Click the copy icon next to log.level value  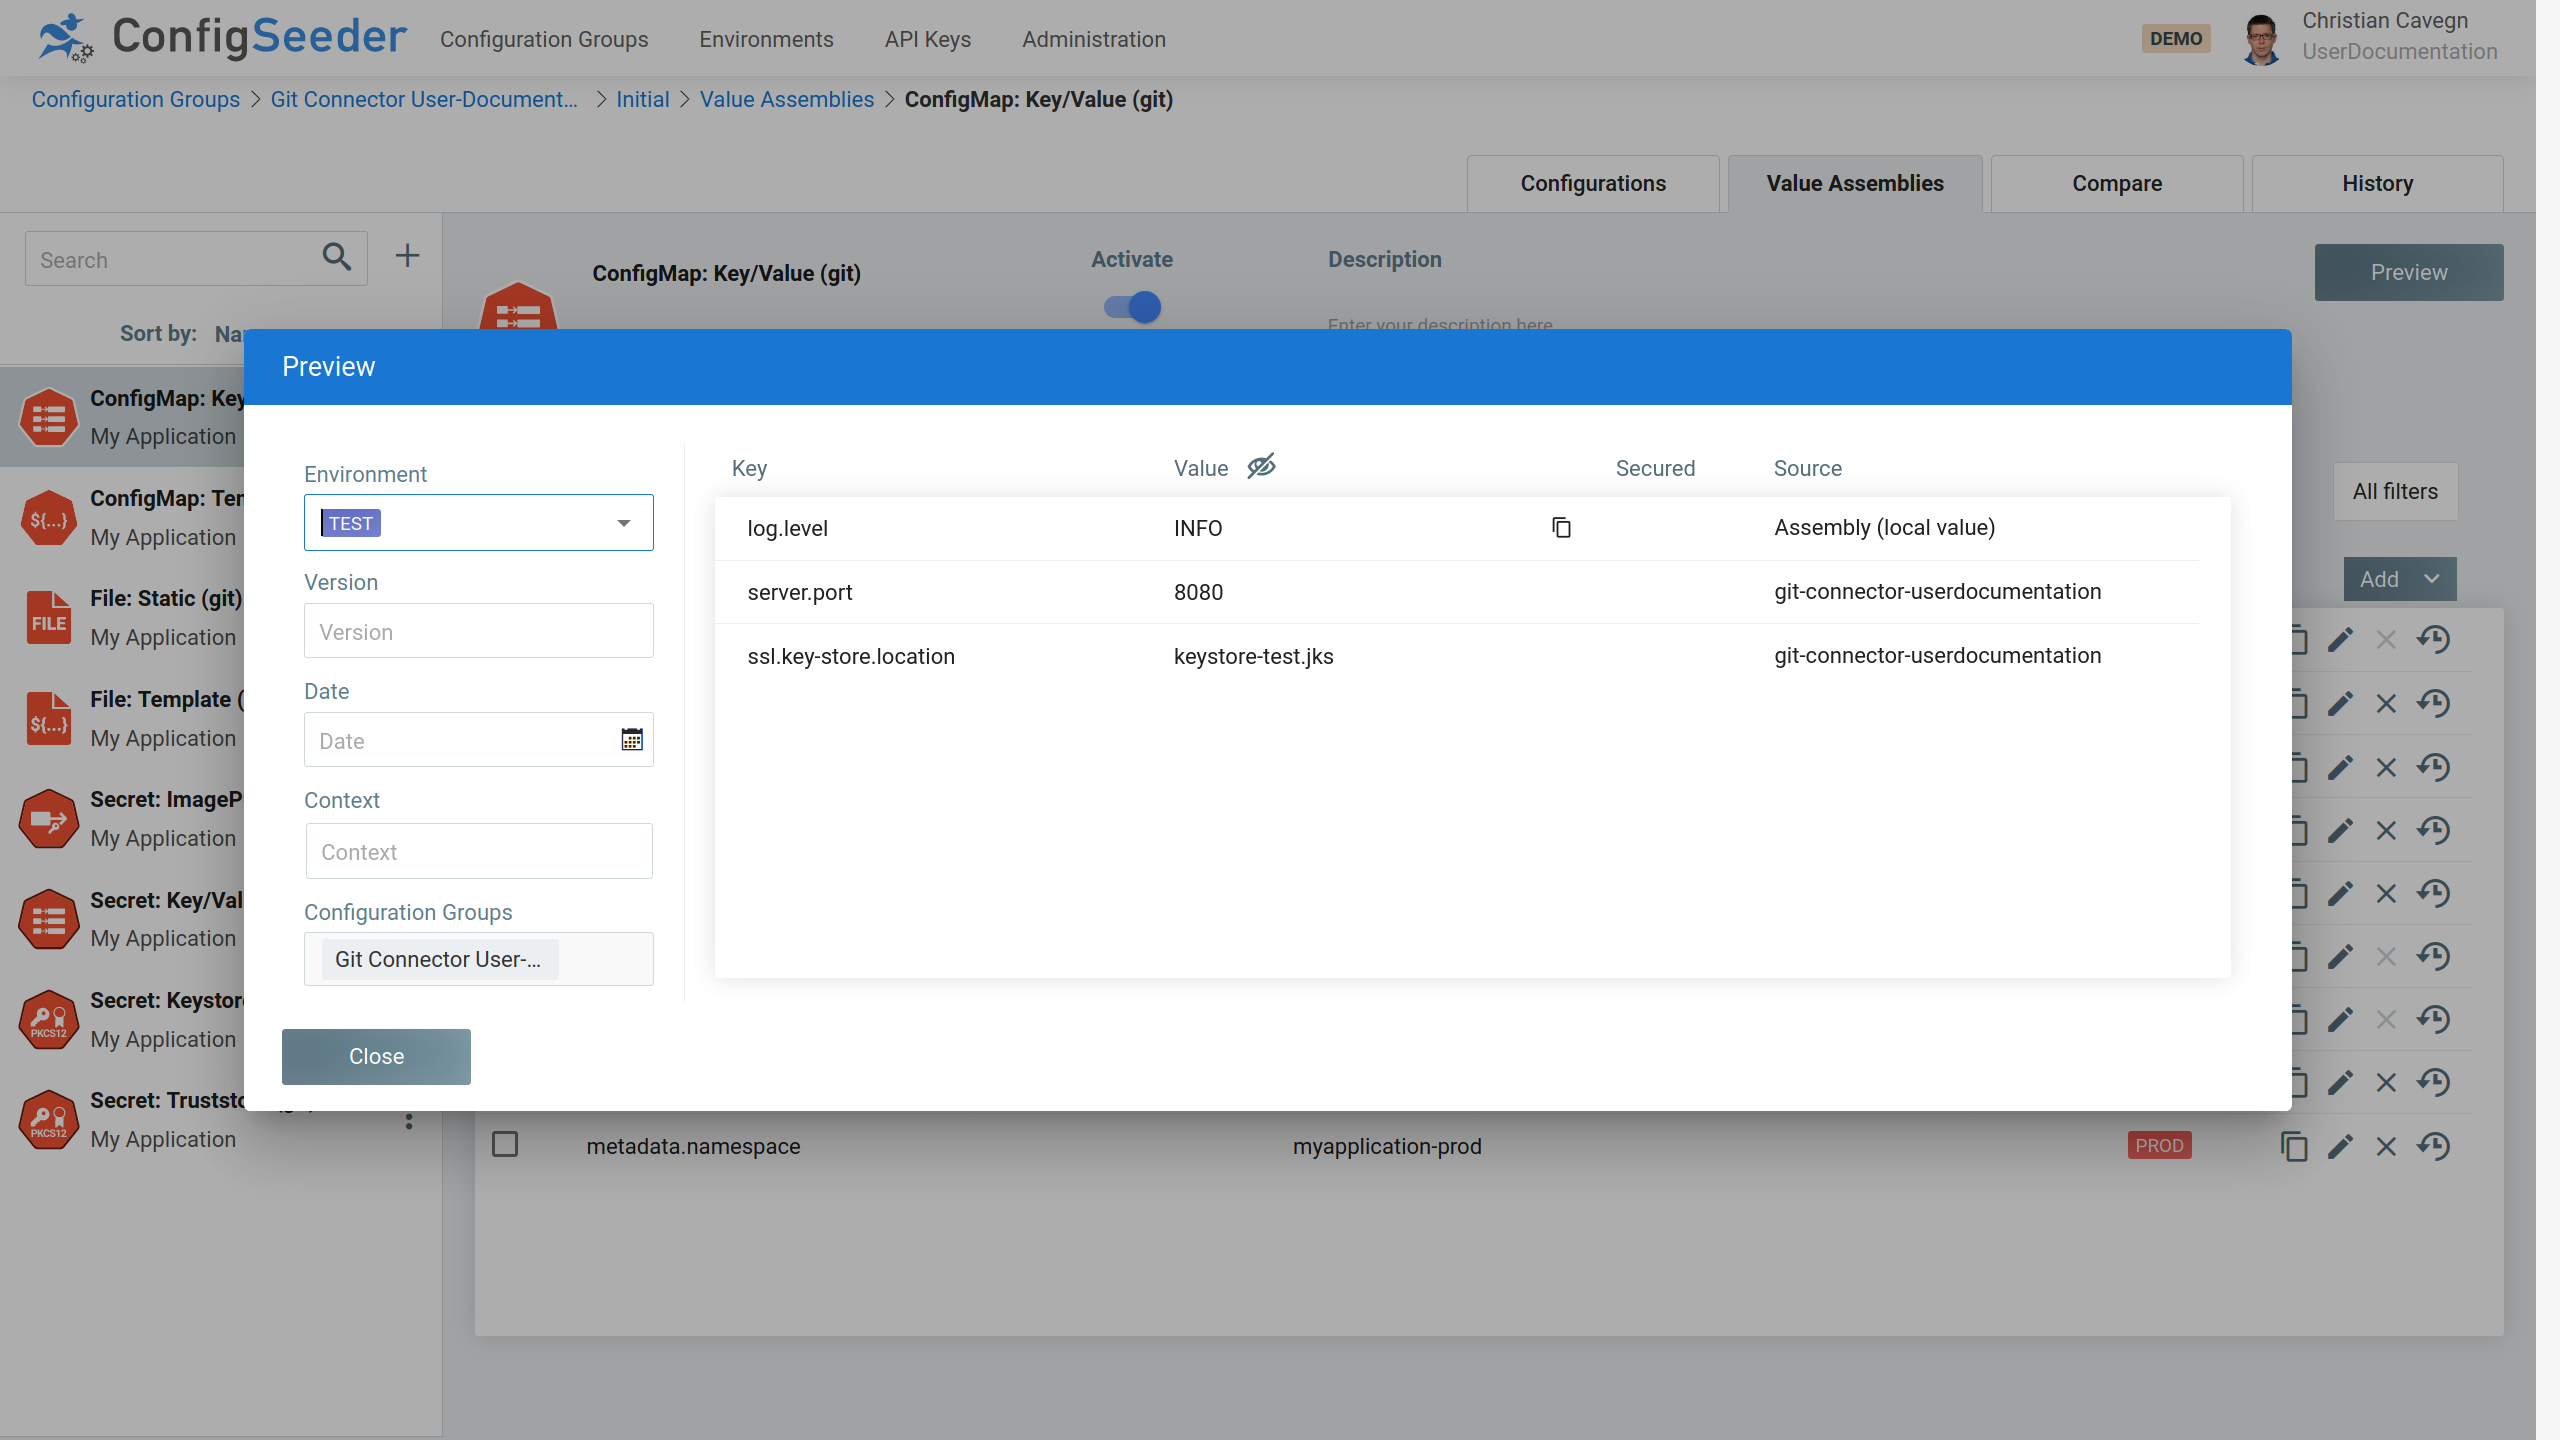[1561, 527]
